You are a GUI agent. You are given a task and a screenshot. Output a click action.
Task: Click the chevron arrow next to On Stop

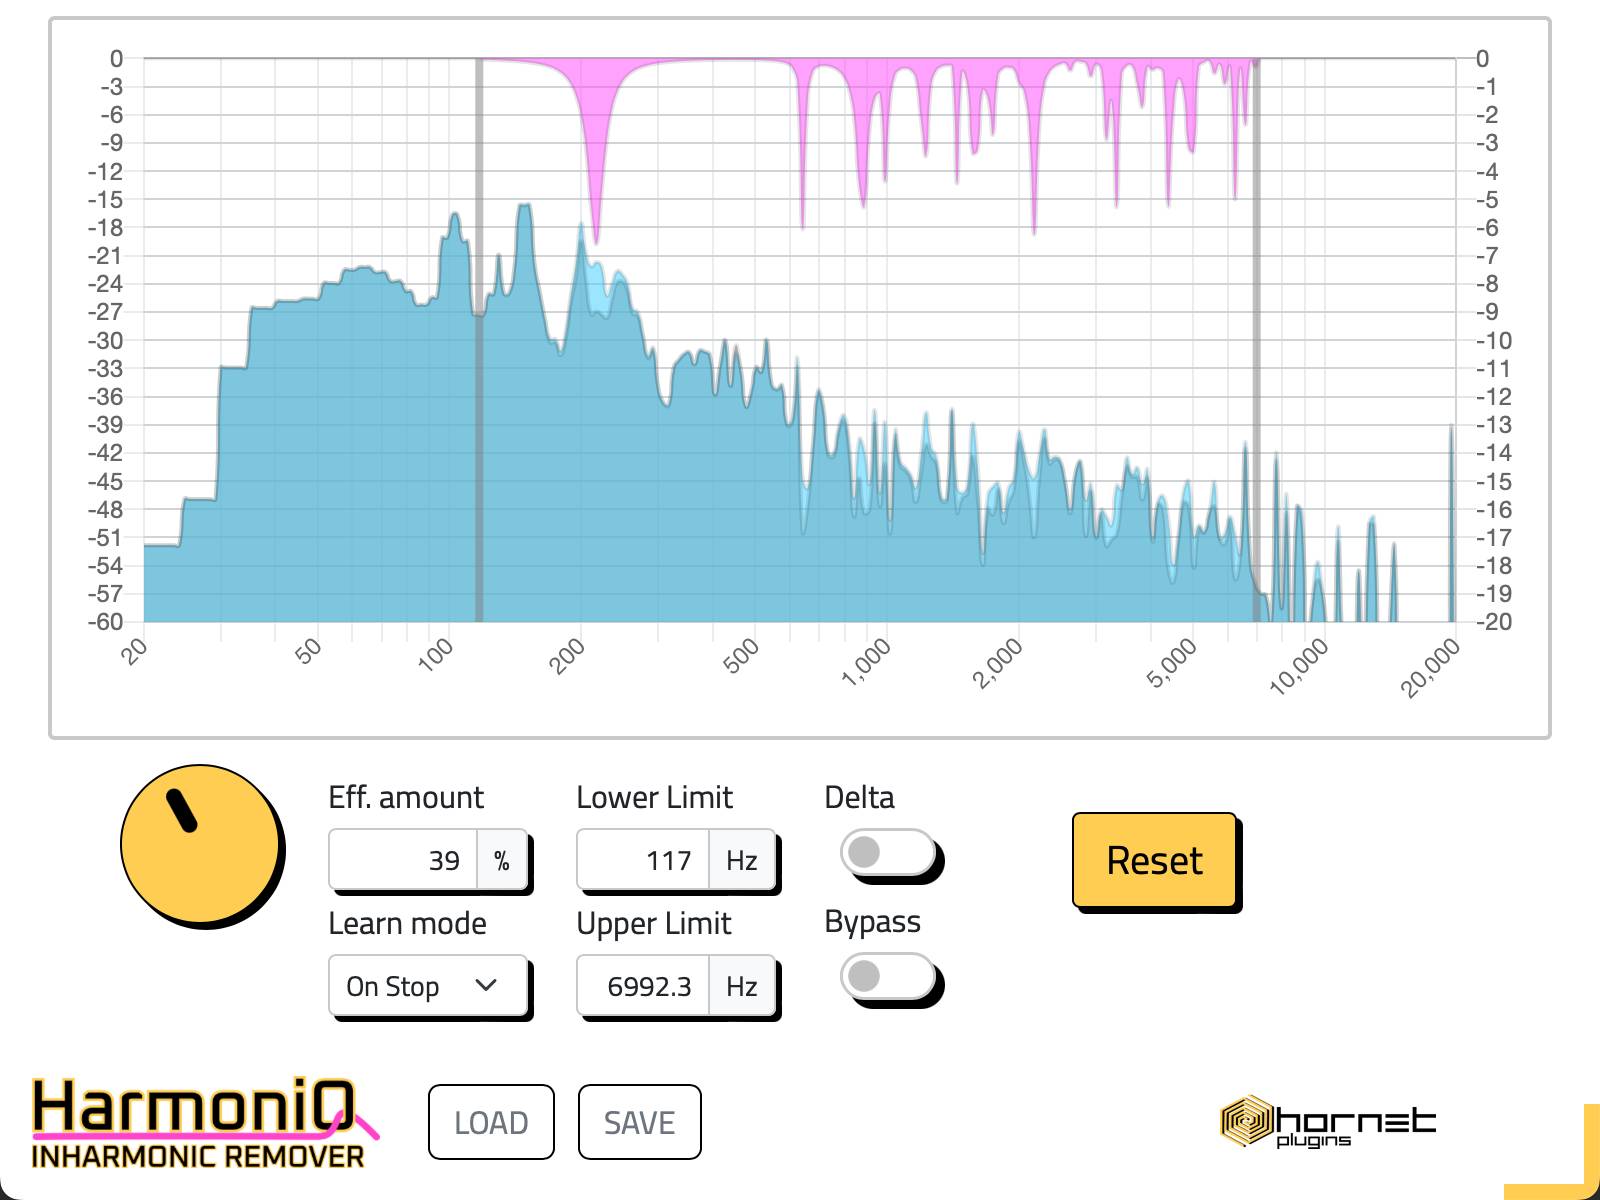pyautogui.click(x=487, y=986)
